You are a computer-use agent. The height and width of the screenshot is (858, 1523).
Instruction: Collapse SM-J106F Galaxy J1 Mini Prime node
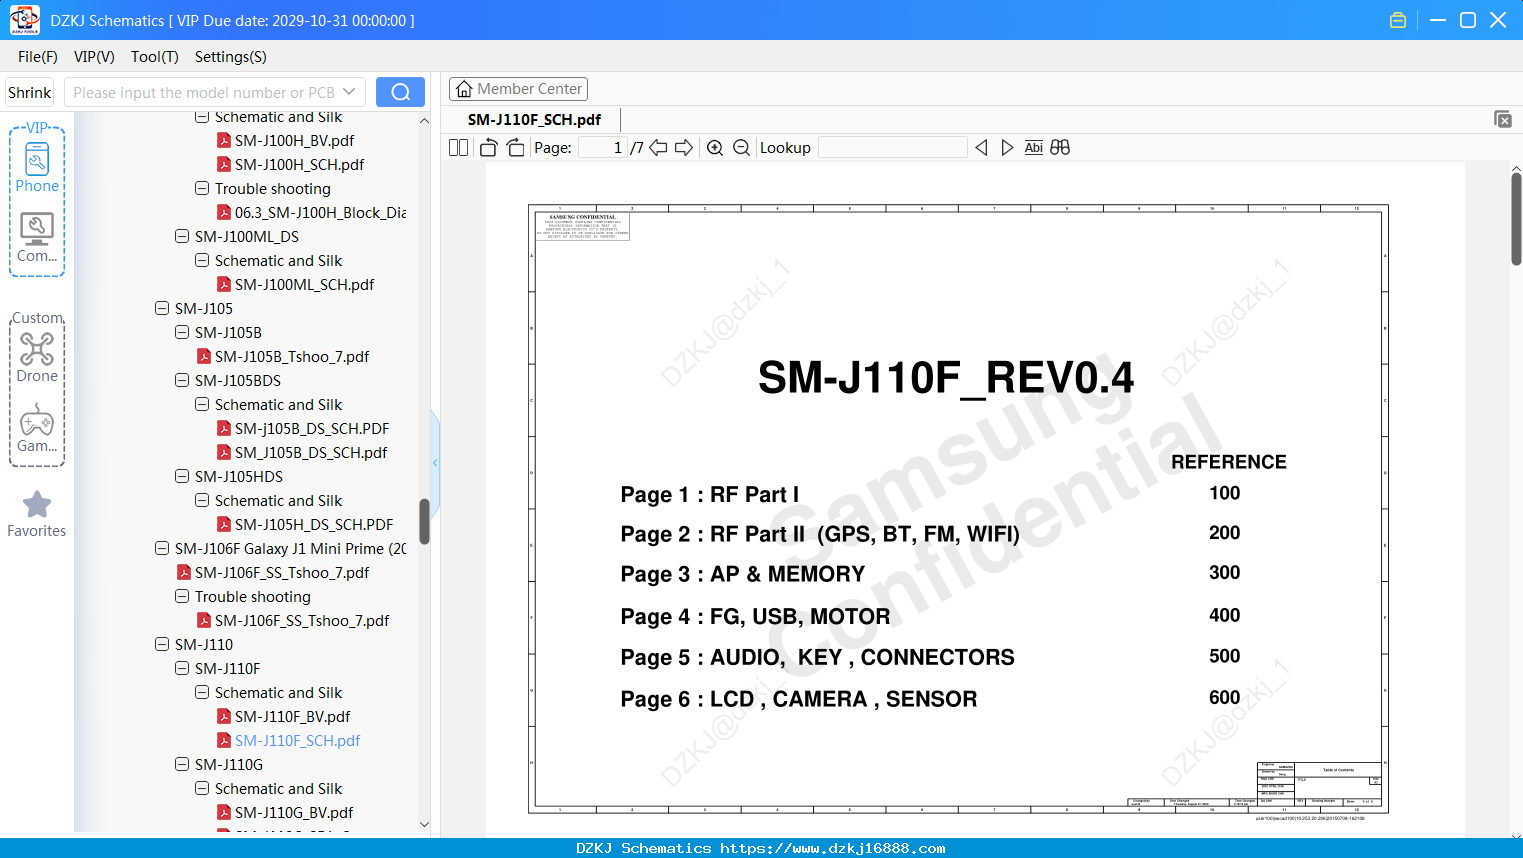[x=162, y=548]
